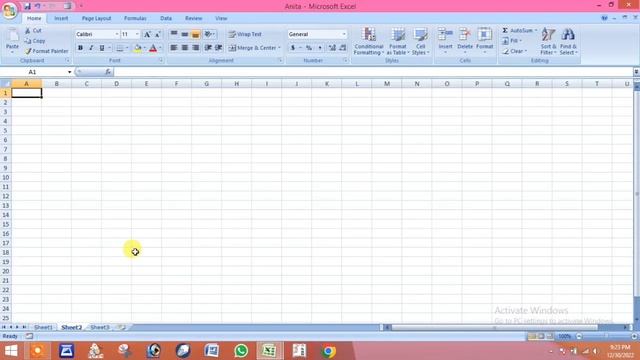This screenshot has width=640, height=360.
Task: Increase the cell indent
Action: coord(219,48)
